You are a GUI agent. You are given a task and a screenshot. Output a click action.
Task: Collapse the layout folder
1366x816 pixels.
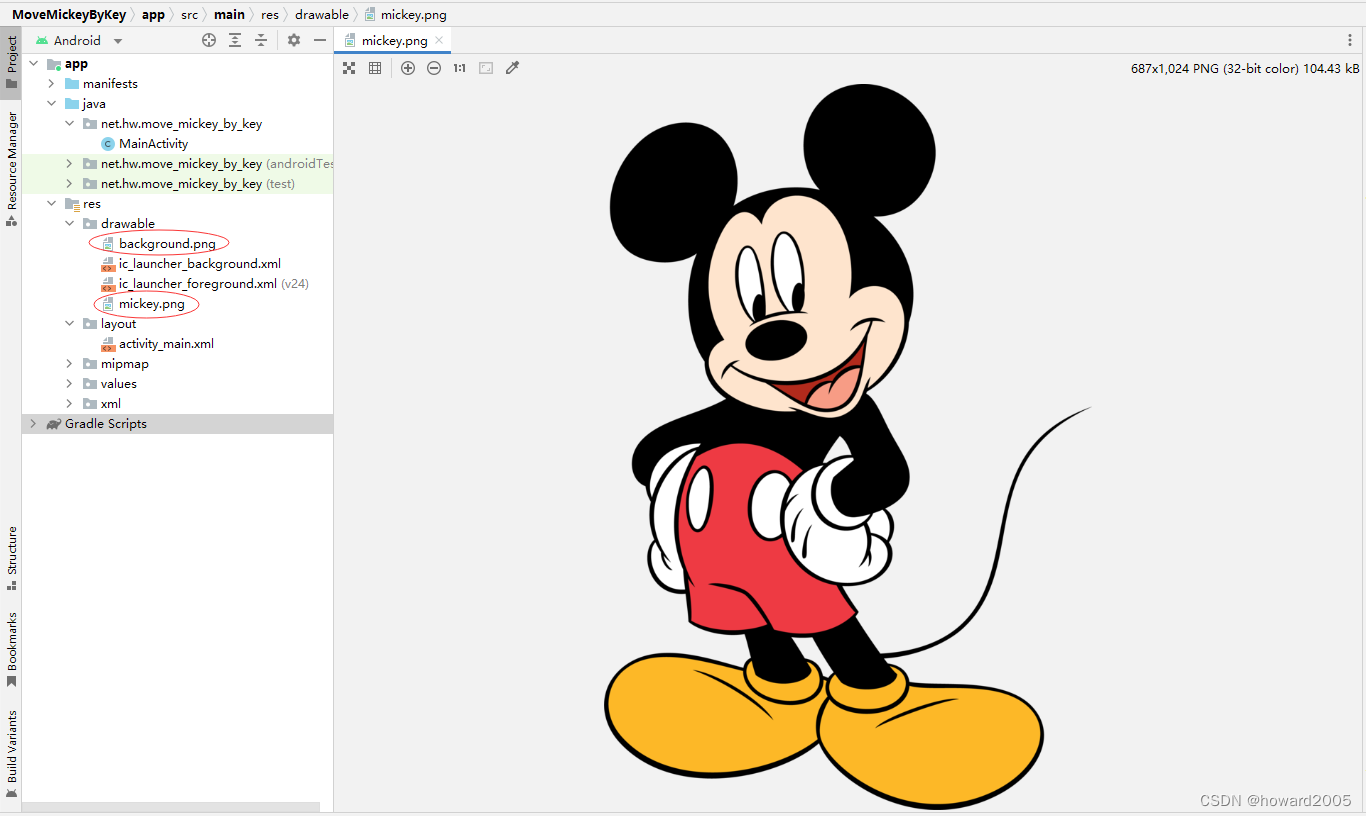click(69, 324)
